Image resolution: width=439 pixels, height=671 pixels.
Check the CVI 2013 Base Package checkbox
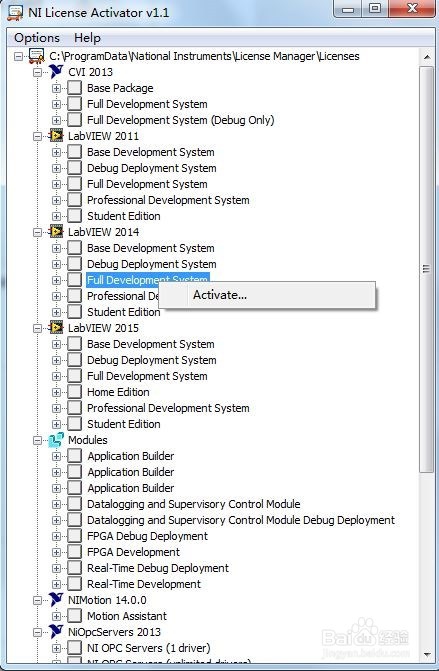coord(74,88)
